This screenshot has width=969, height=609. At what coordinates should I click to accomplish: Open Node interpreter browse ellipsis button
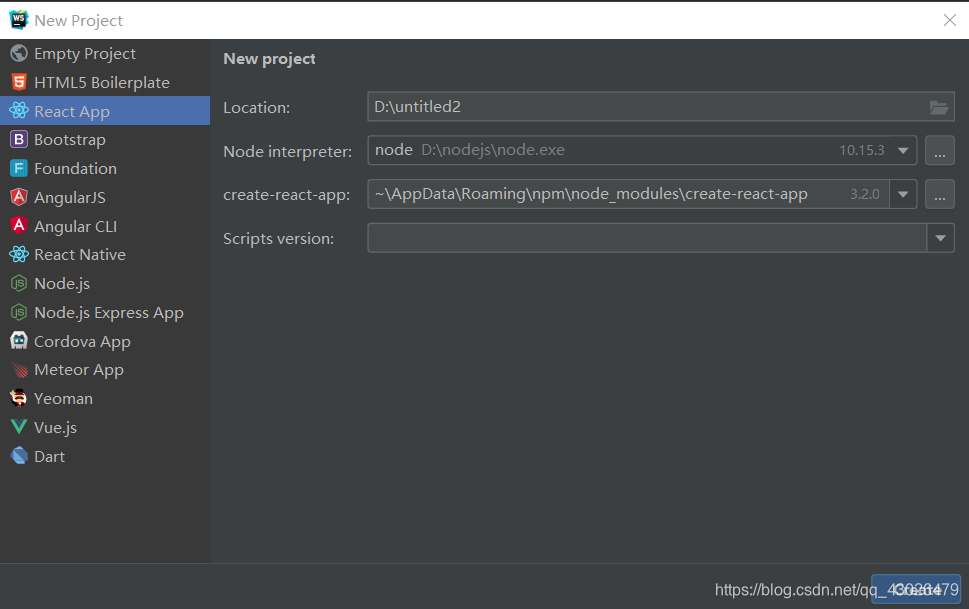point(939,151)
